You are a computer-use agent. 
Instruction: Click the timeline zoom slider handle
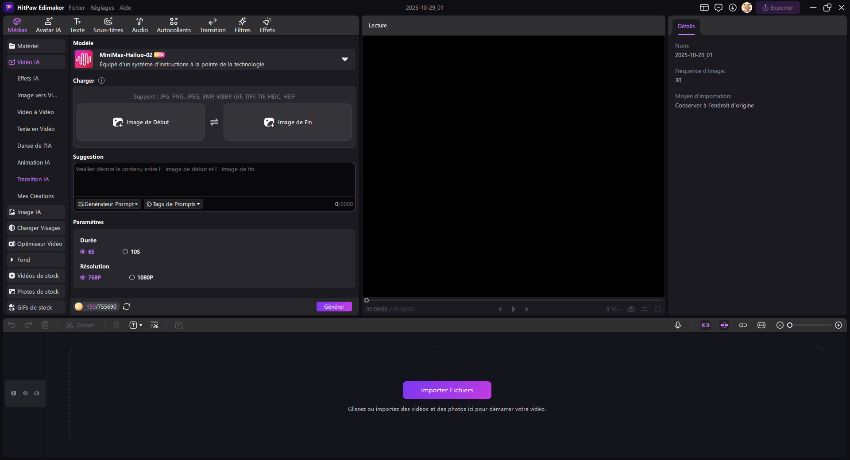[x=790, y=325]
